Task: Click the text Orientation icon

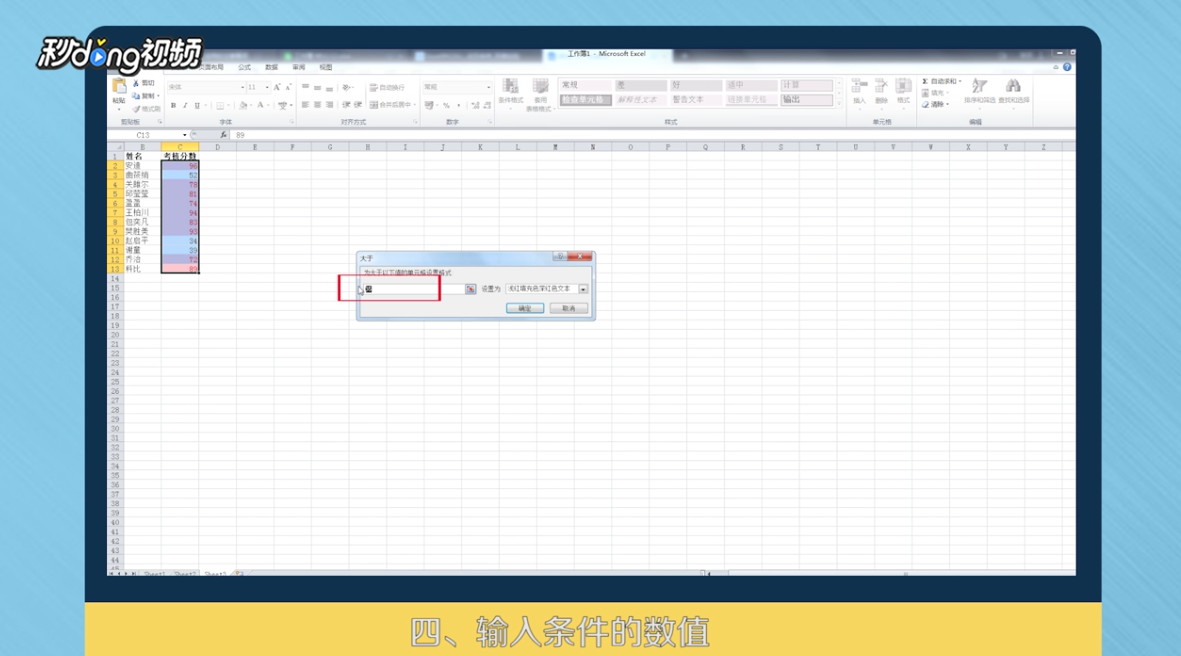Action: tap(346, 87)
